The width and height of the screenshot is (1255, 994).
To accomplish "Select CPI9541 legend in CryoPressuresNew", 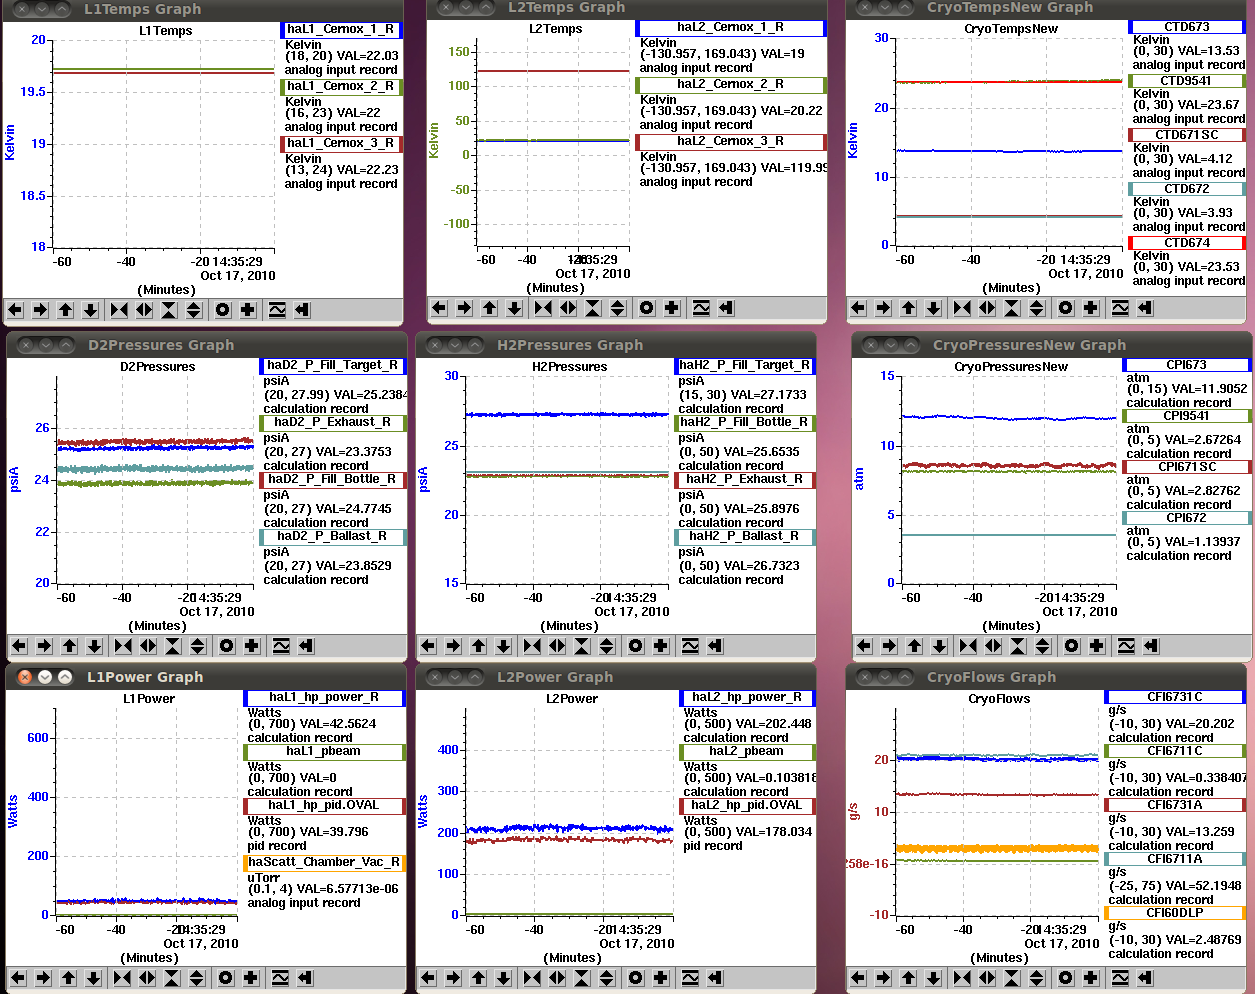I will pos(1186,416).
